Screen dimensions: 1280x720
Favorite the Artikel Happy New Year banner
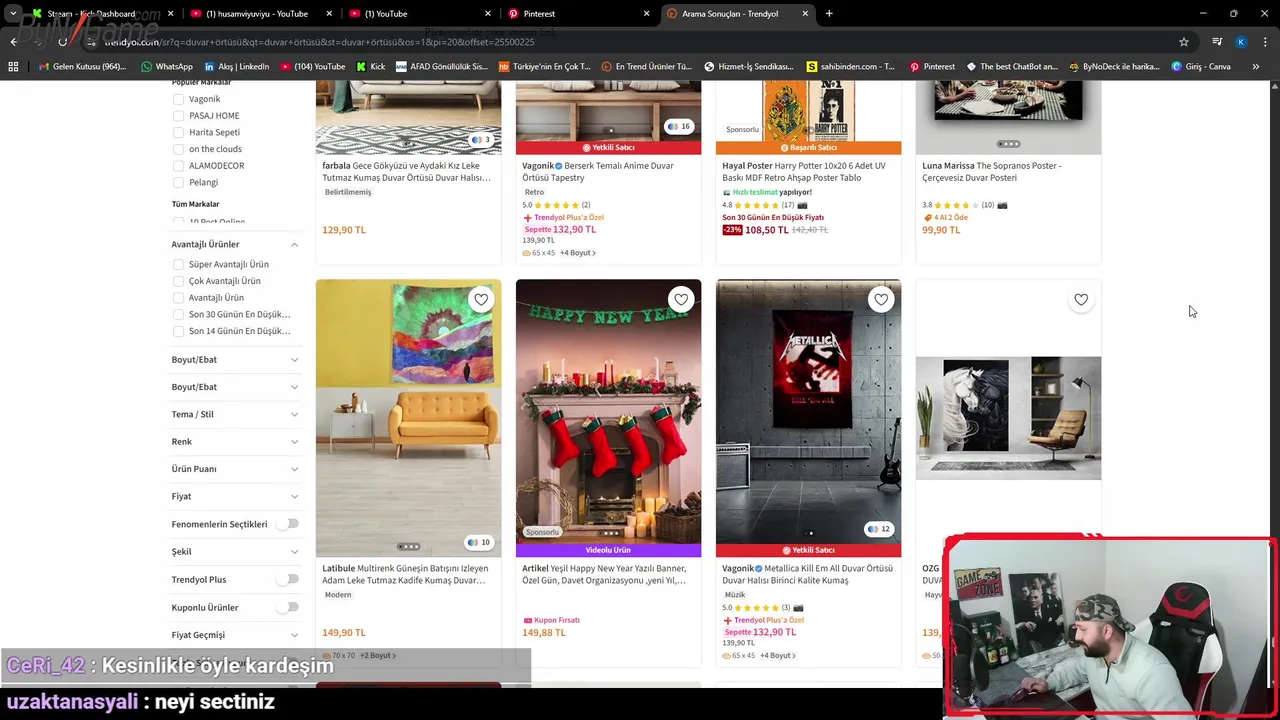coord(681,299)
